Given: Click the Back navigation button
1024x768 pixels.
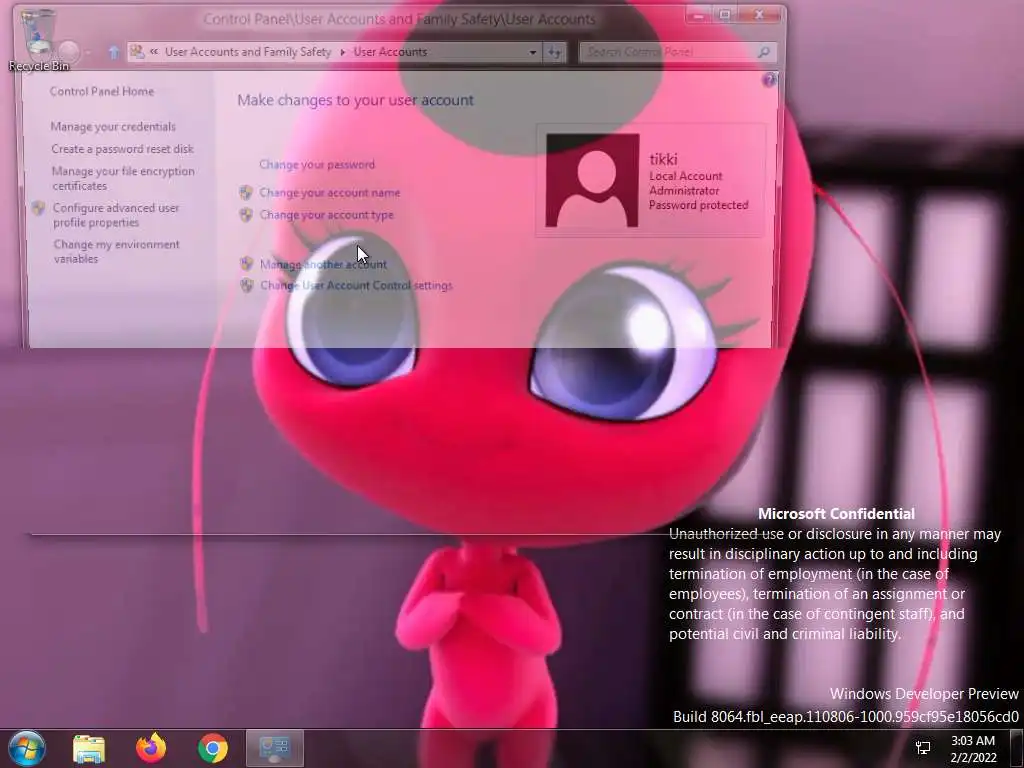Looking at the screenshot, I should tap(42, 52).
